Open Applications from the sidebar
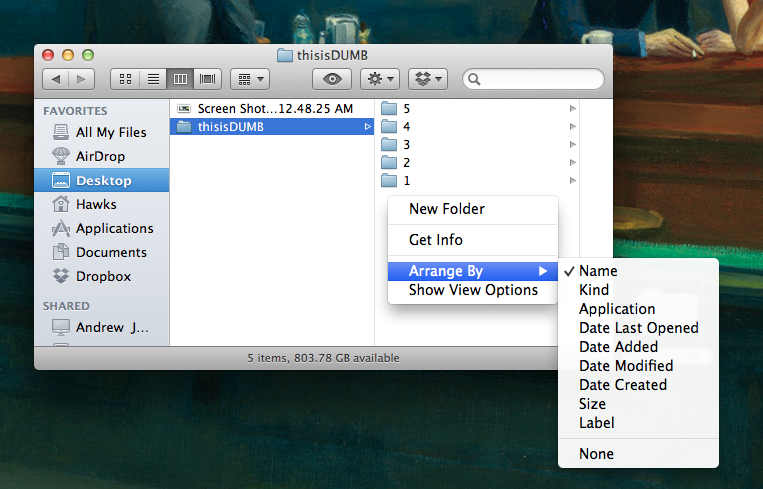Image resolution: width=763 pixels, height=489 pixels. (102, 228)
